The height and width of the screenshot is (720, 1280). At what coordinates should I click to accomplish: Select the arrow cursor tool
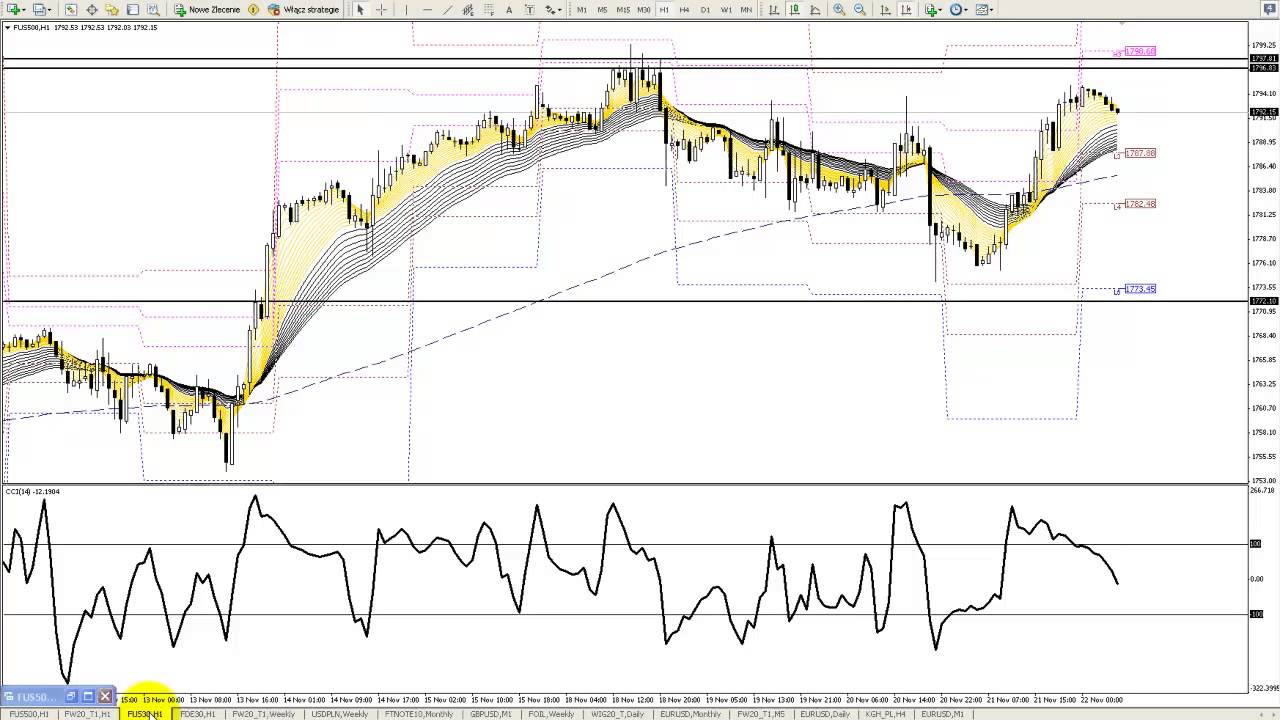click(360, 9)
